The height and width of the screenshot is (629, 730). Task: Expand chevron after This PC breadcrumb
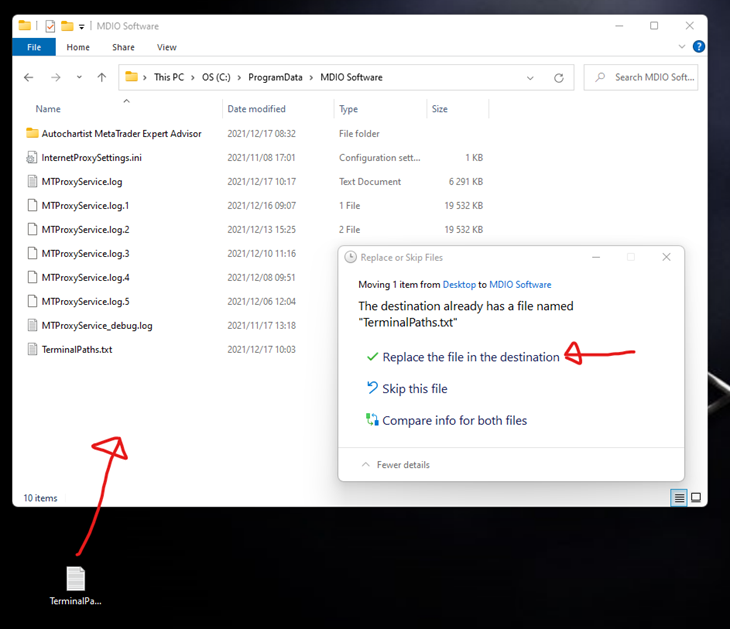coord(193,78)
